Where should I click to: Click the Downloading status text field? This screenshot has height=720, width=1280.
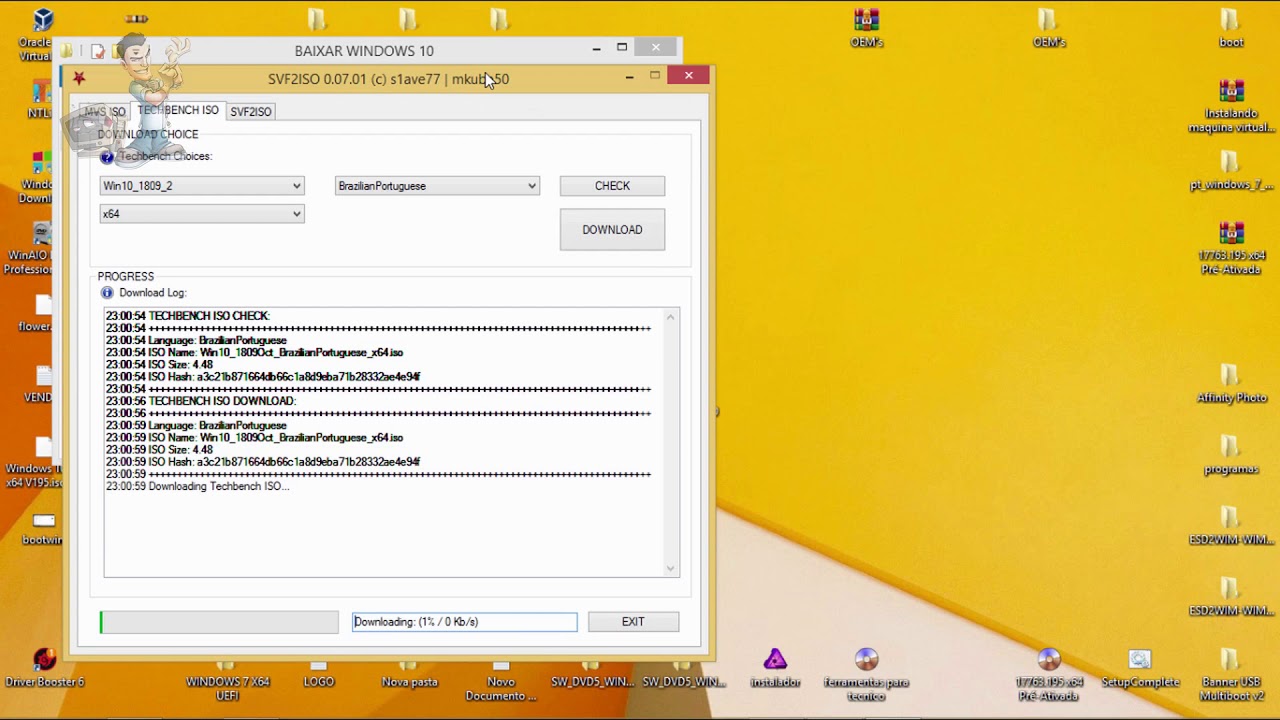point(465,622)
